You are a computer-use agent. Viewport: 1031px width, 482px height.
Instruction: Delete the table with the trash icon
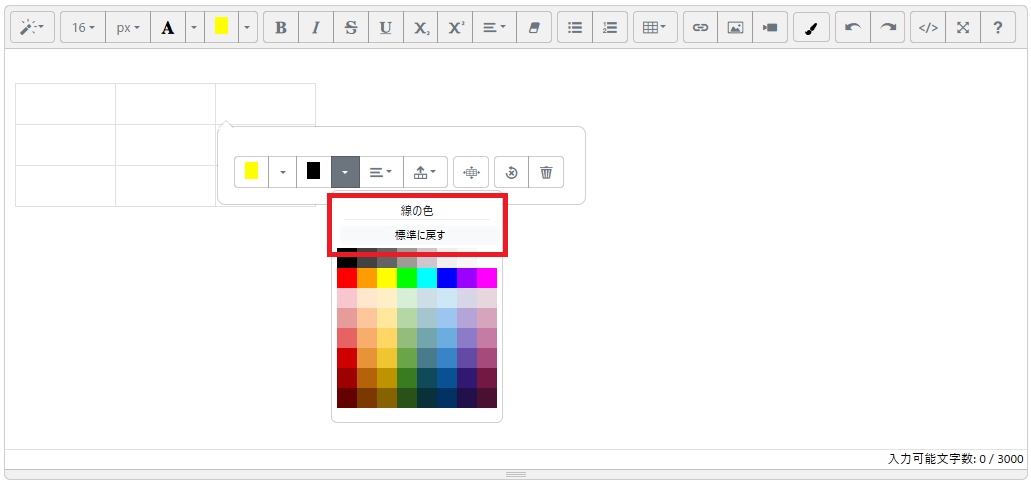546,172
